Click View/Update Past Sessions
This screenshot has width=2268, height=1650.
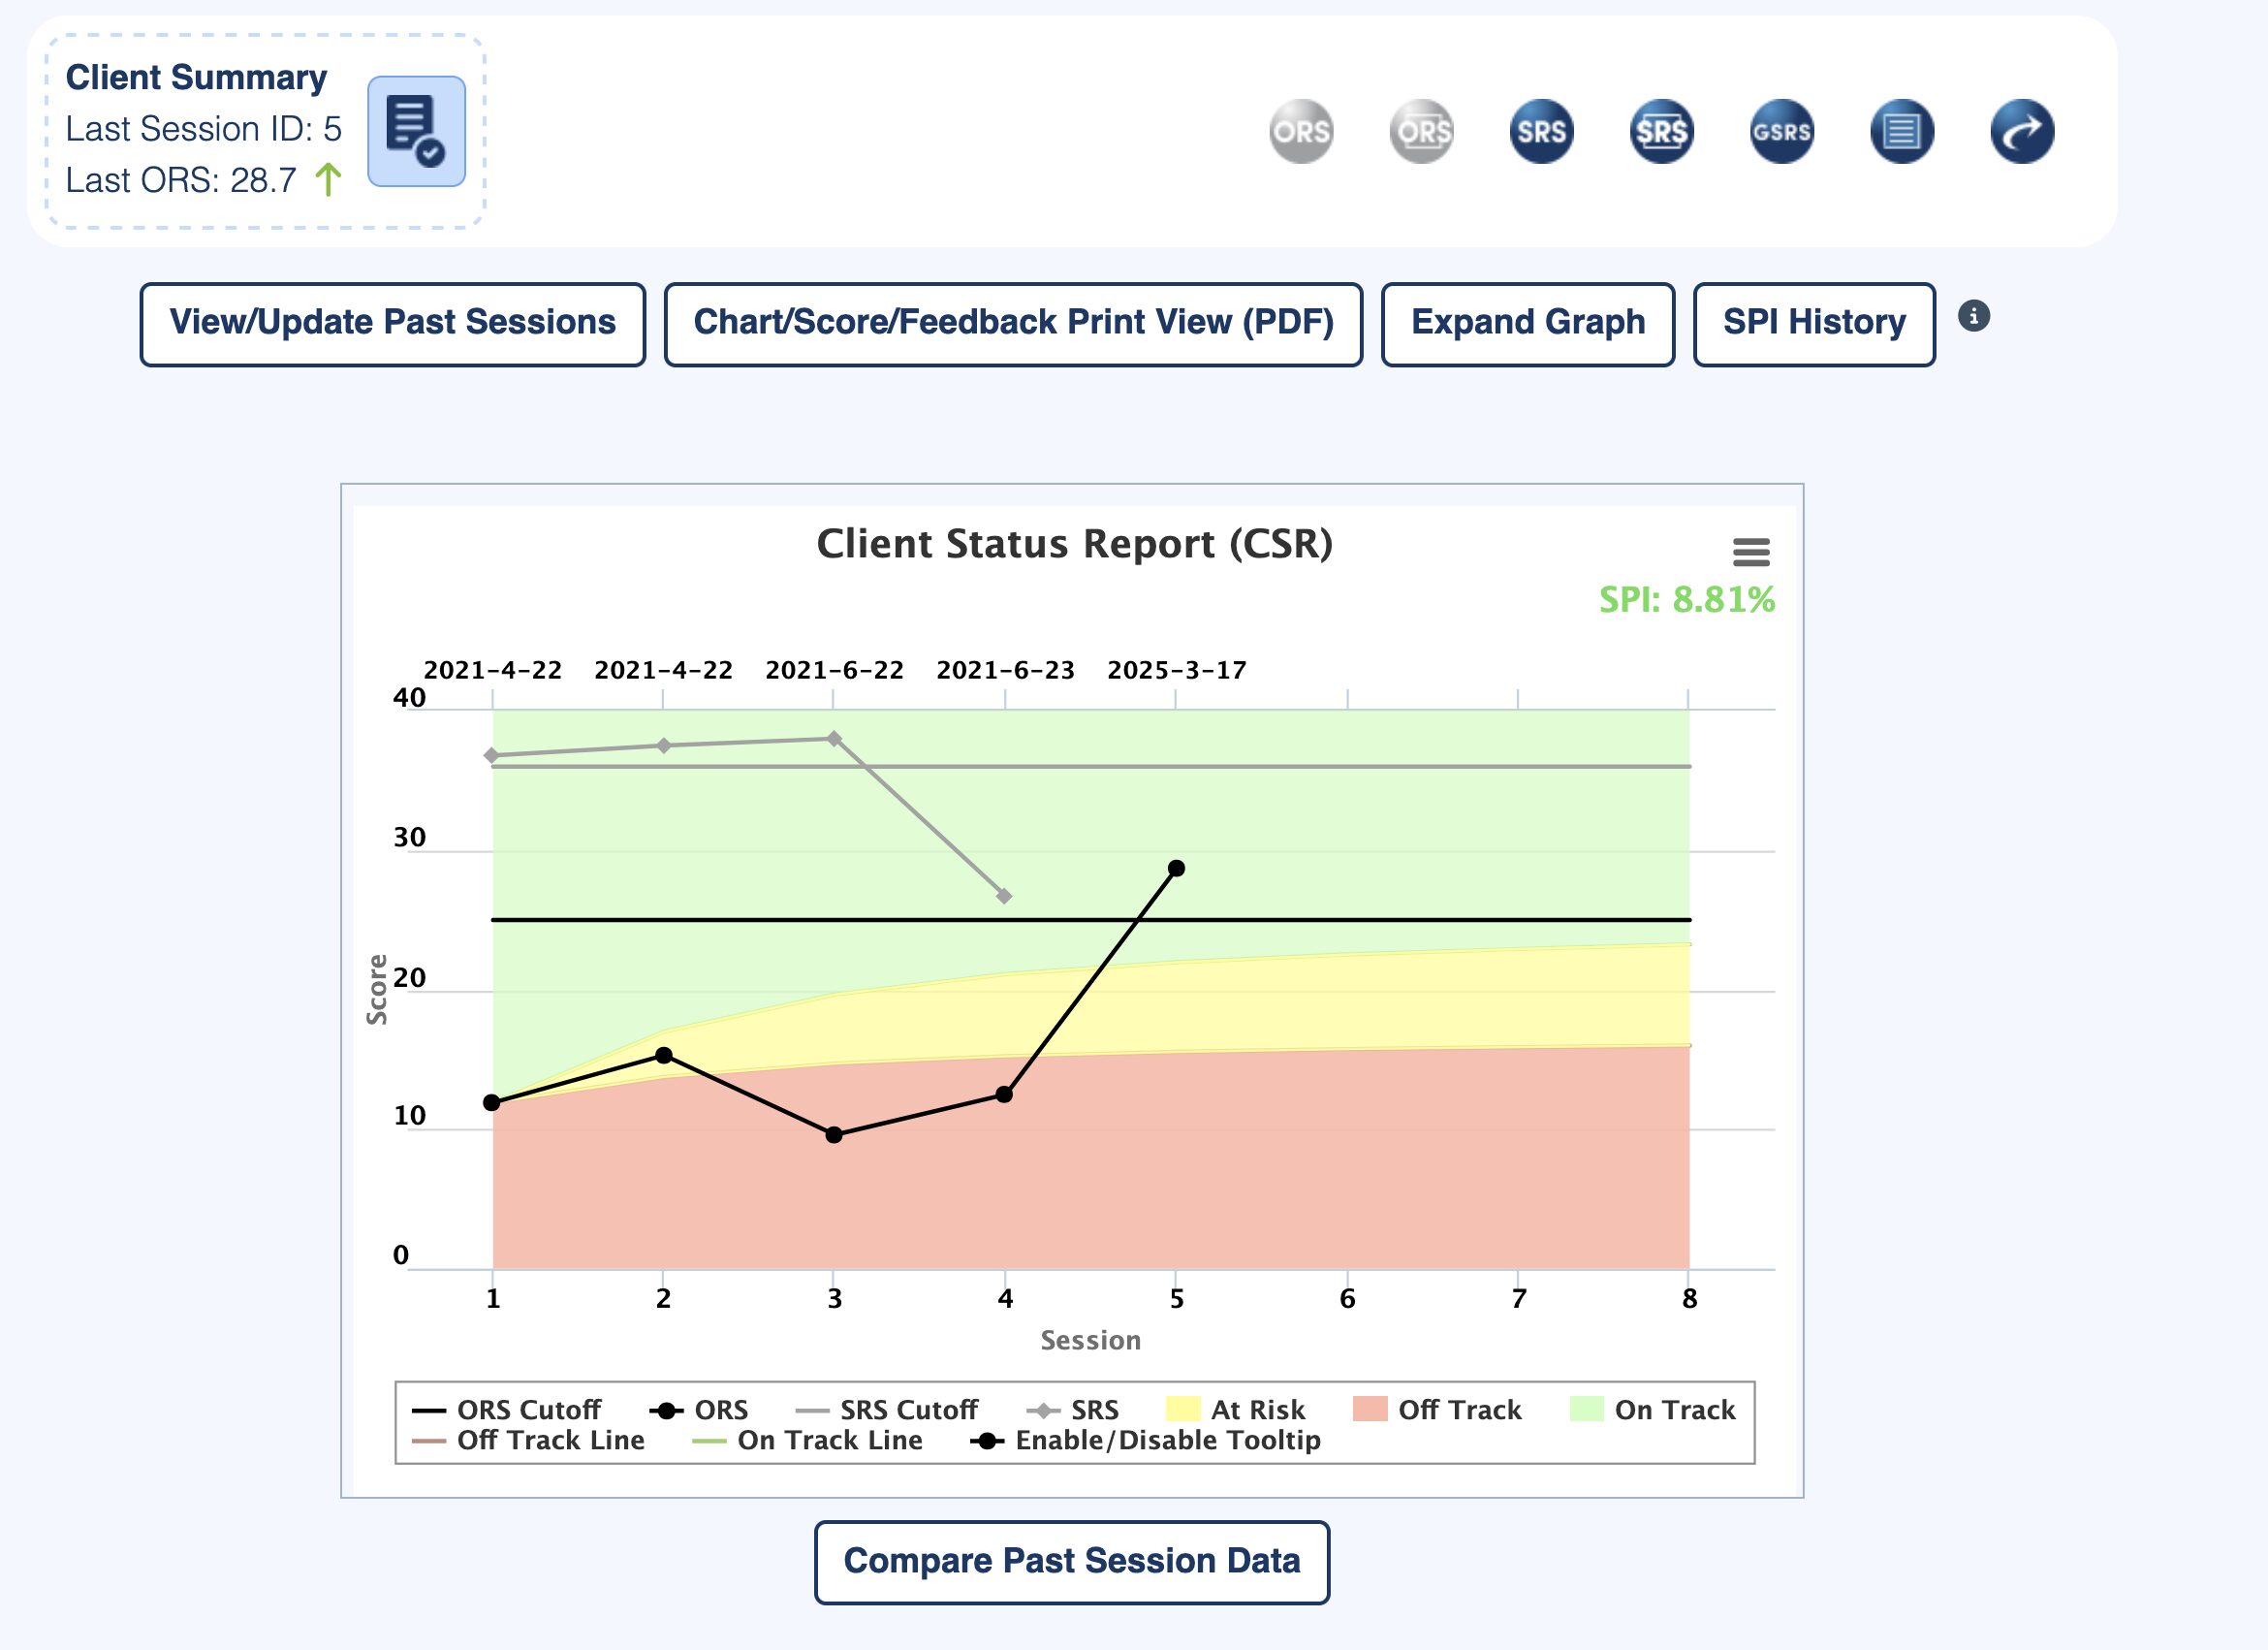[392, 324]
